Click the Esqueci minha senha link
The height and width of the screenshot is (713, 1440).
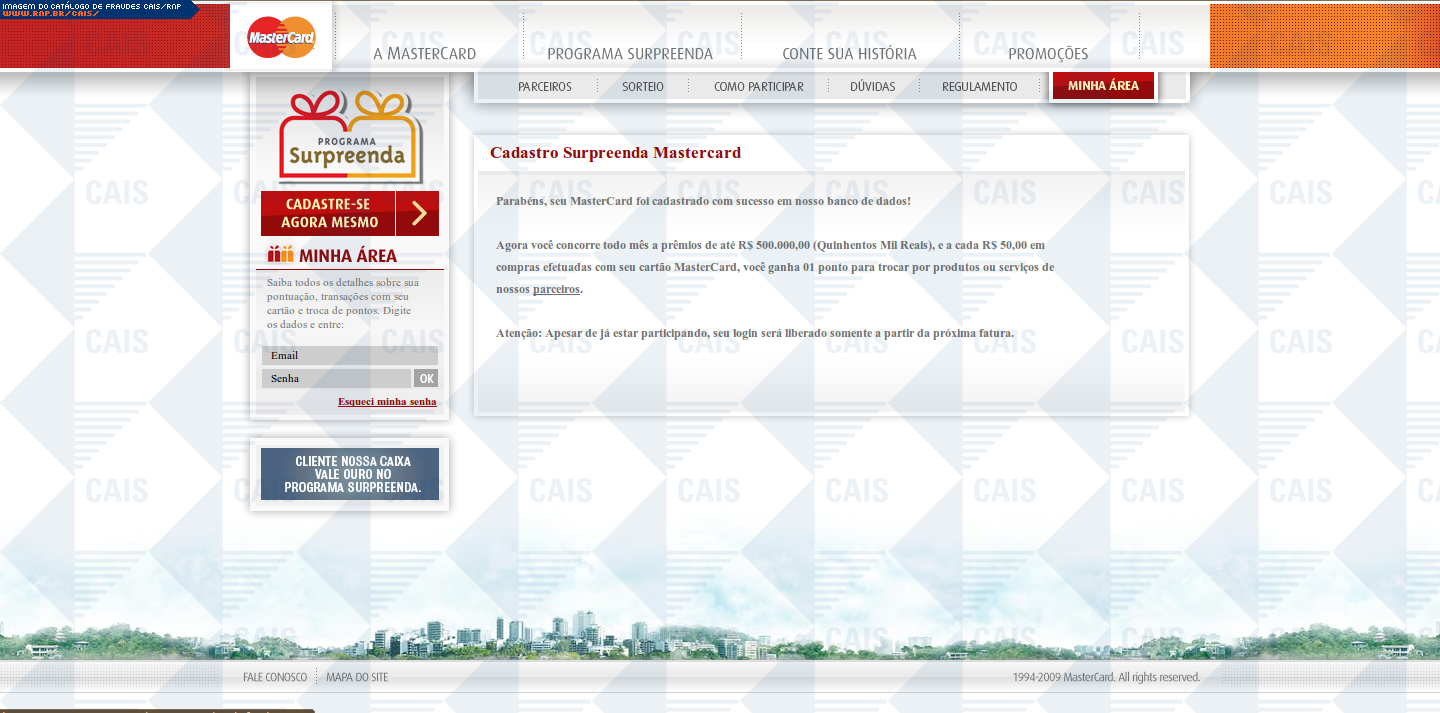coord(387,402)
